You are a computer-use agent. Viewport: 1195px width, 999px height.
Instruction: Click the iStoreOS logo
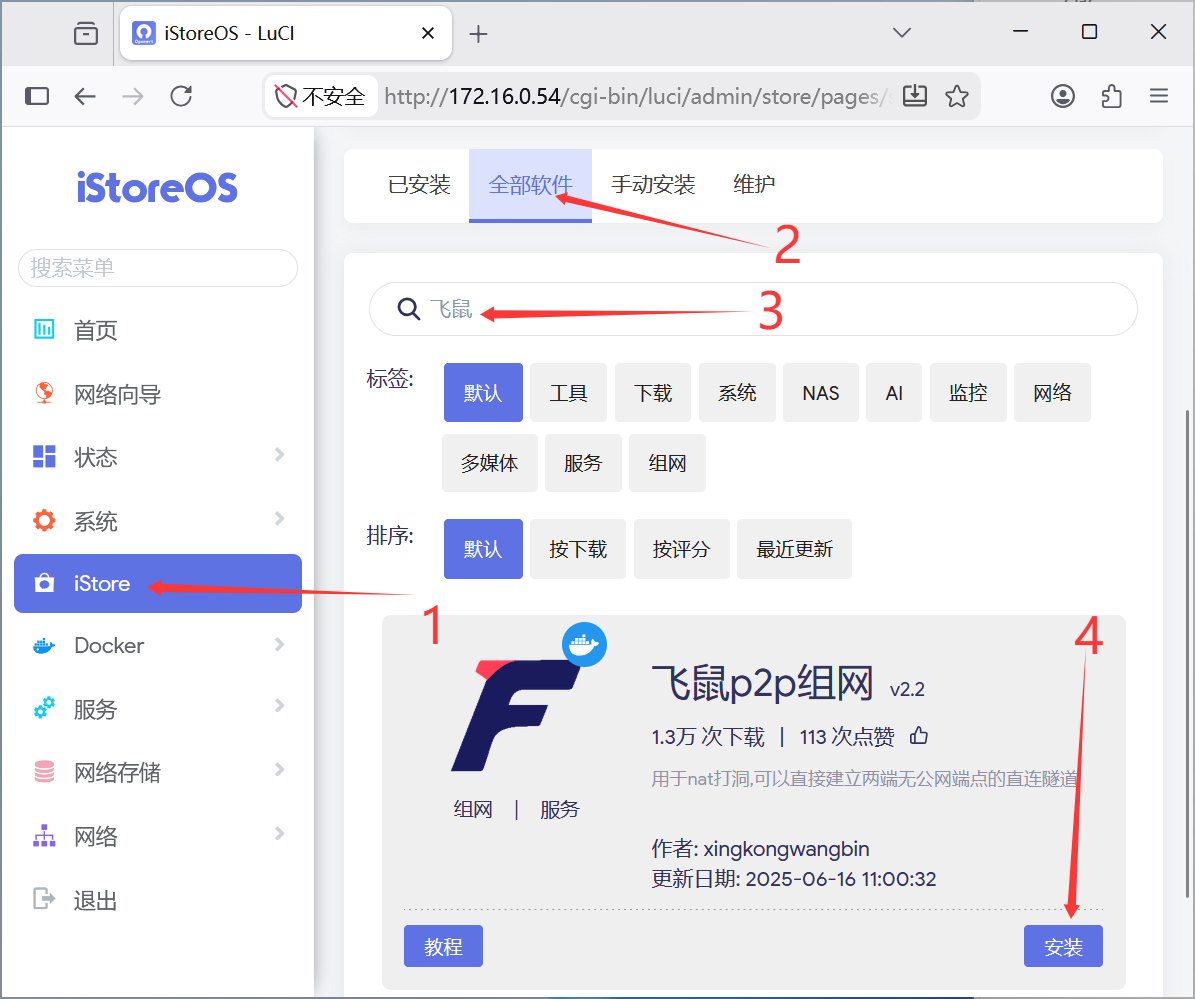157,187
